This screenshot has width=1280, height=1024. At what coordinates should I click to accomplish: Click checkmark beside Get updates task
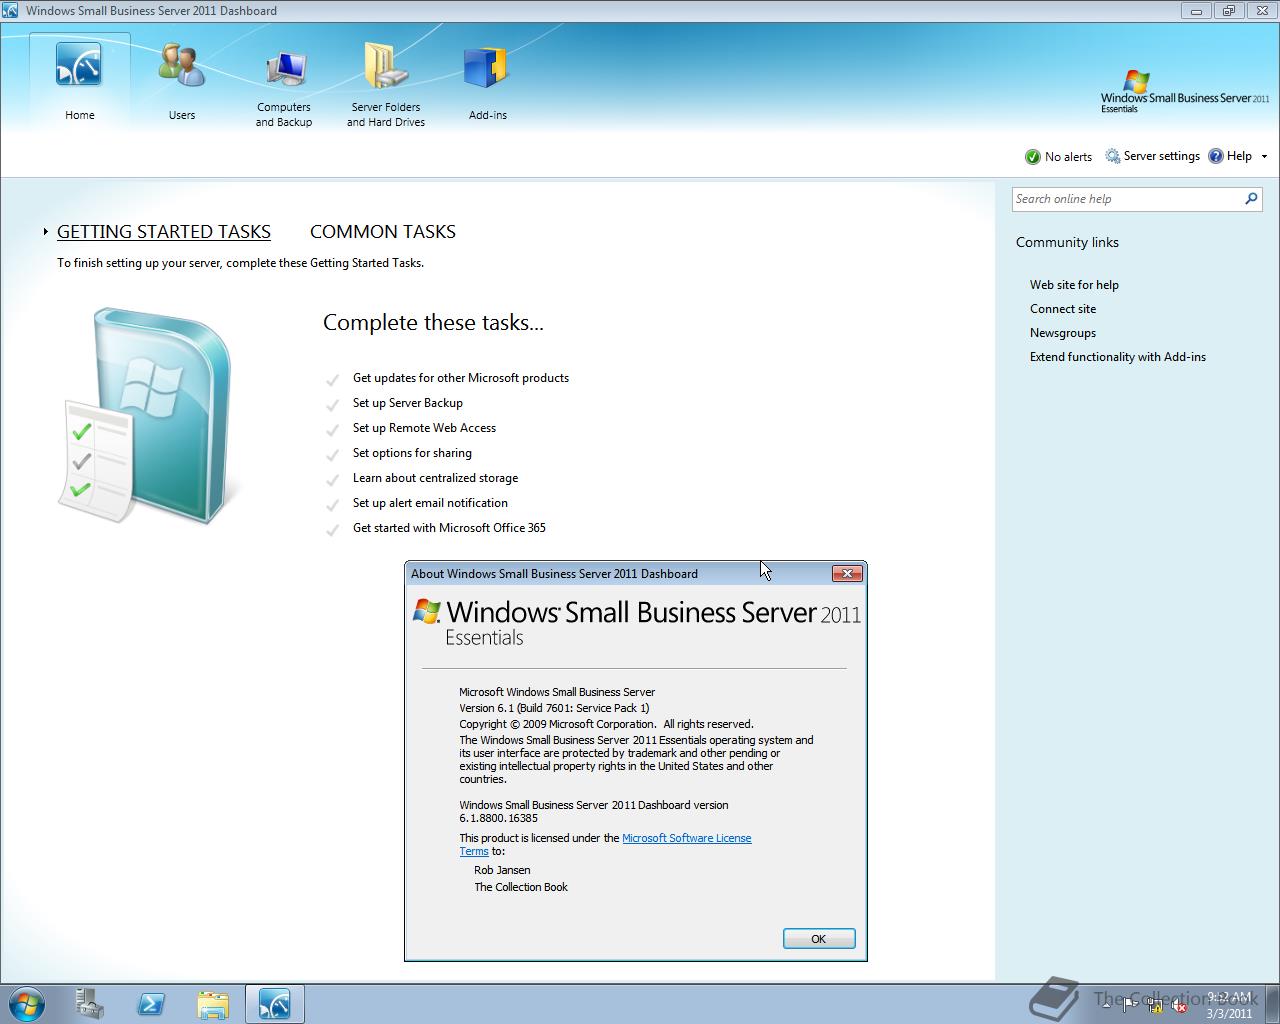point(332,380)
